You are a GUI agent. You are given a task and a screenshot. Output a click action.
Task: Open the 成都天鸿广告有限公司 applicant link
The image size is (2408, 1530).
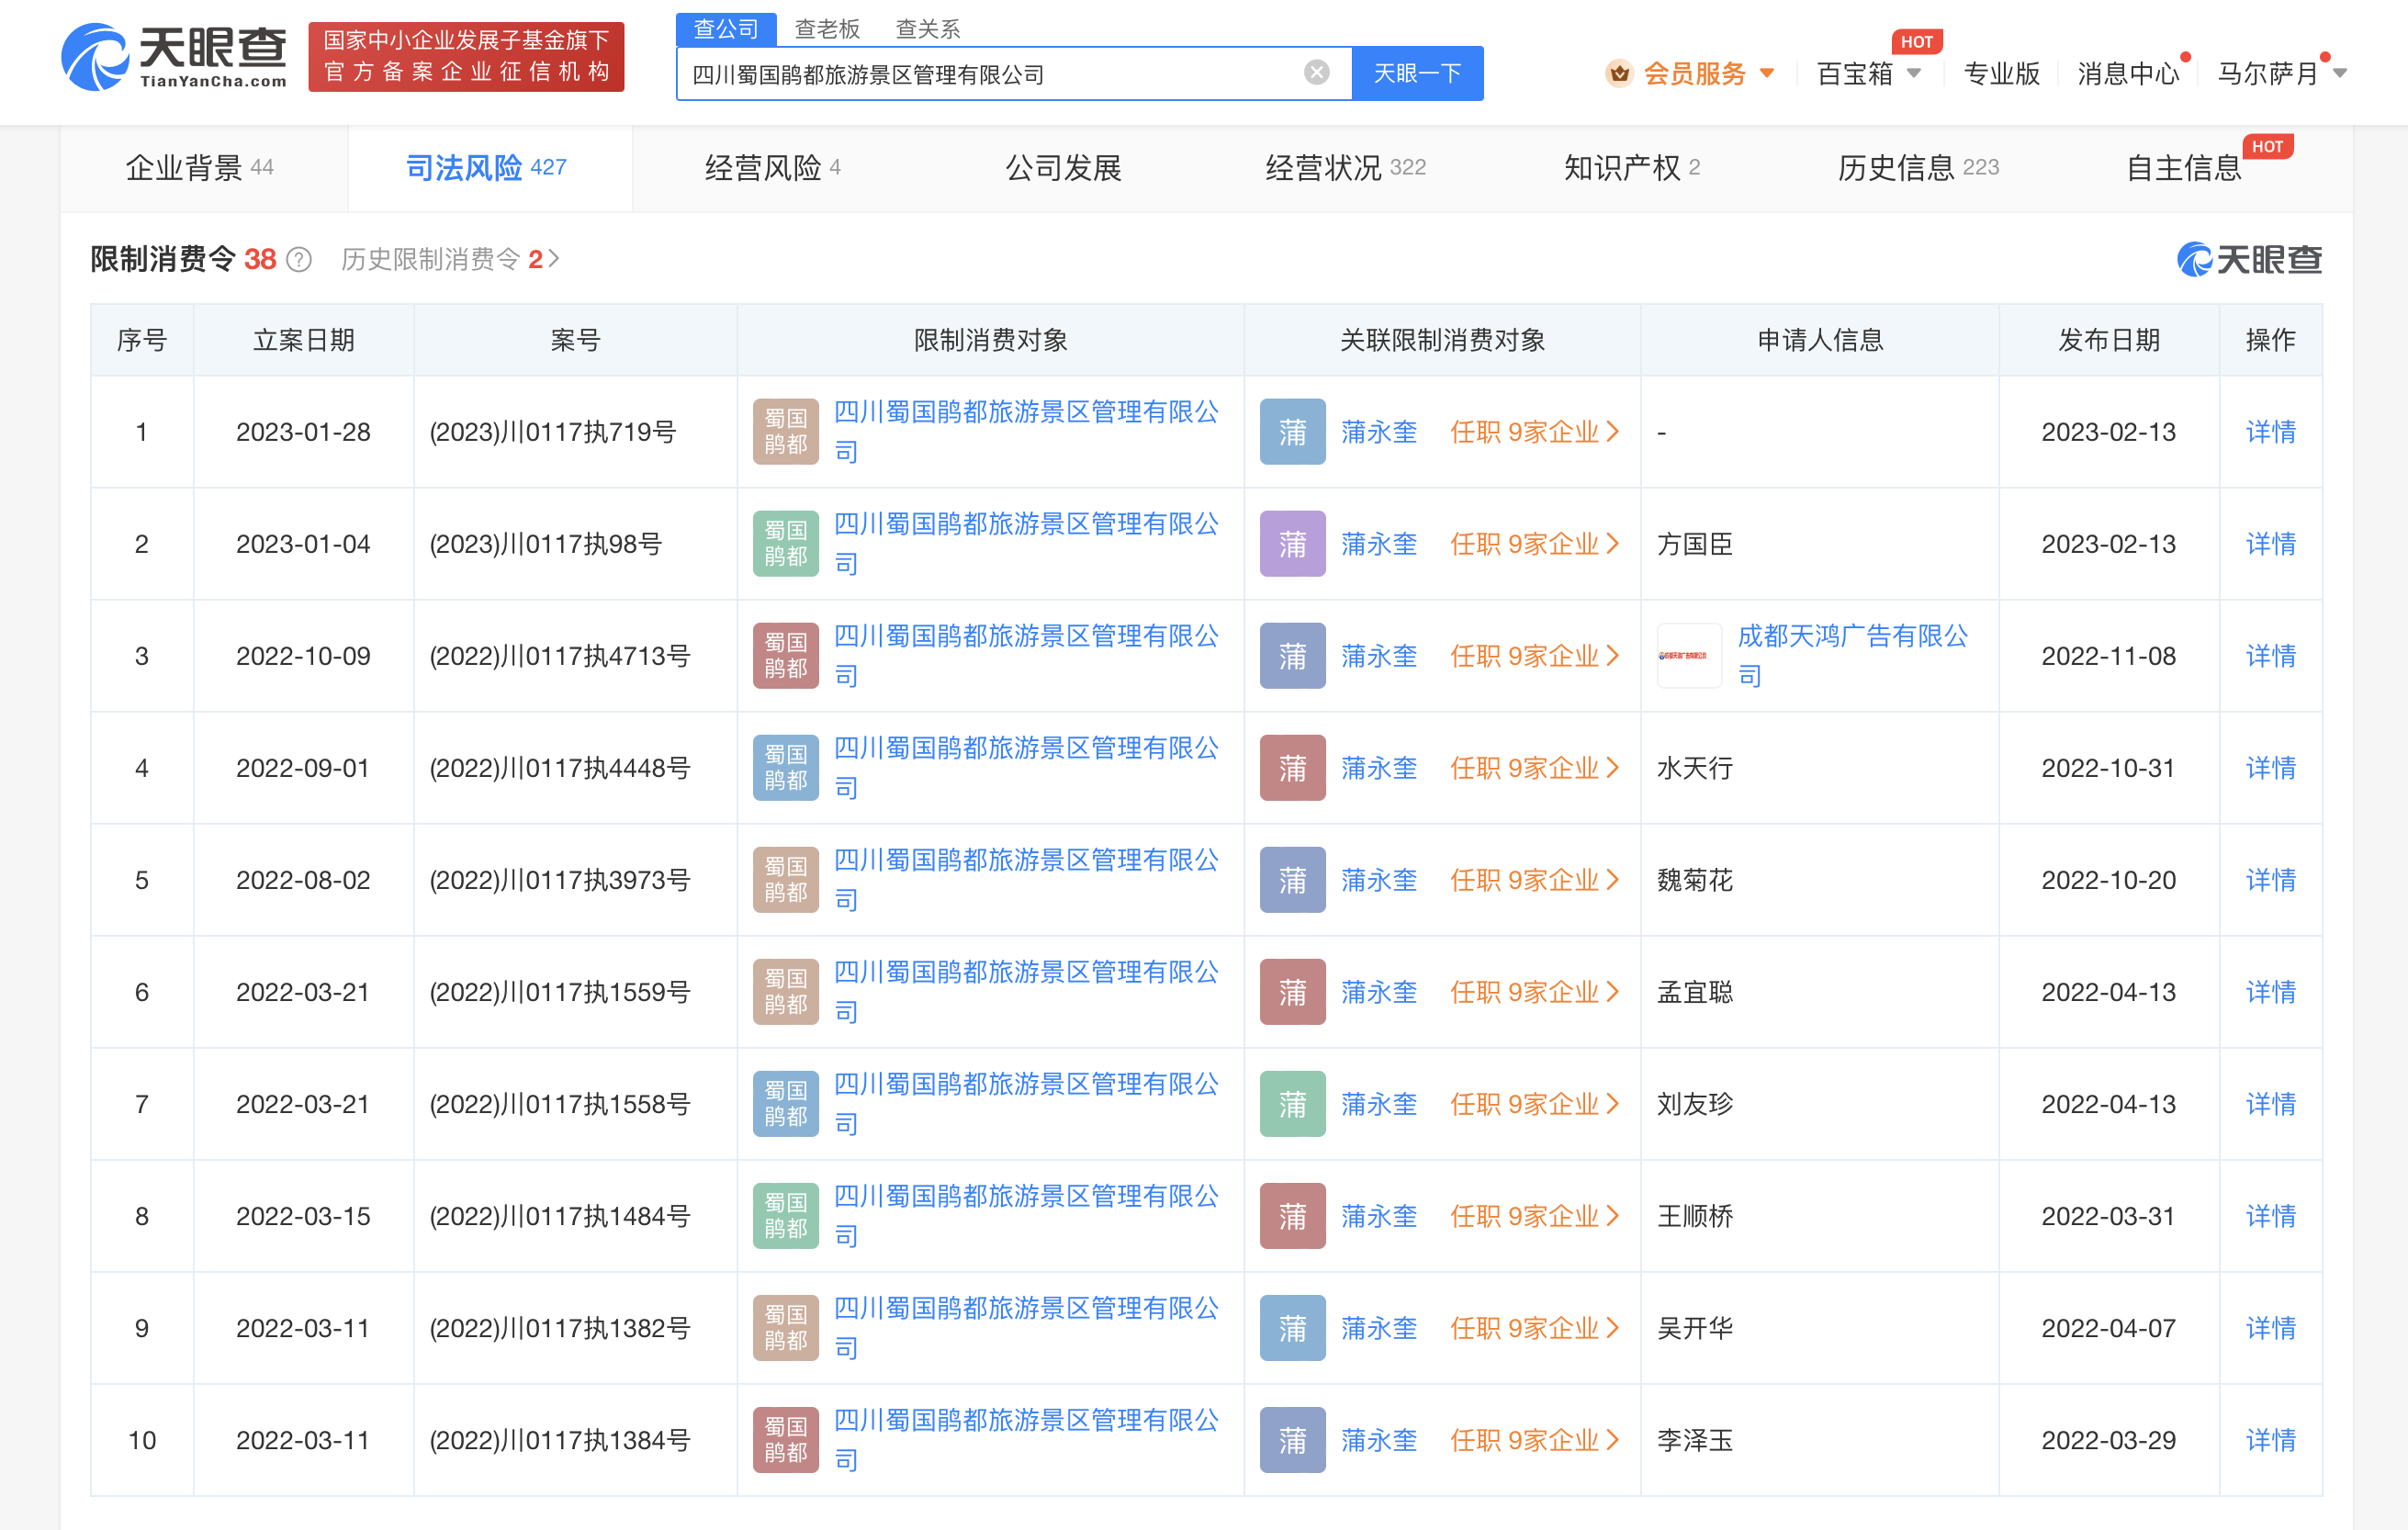(x=1851, y=637)
